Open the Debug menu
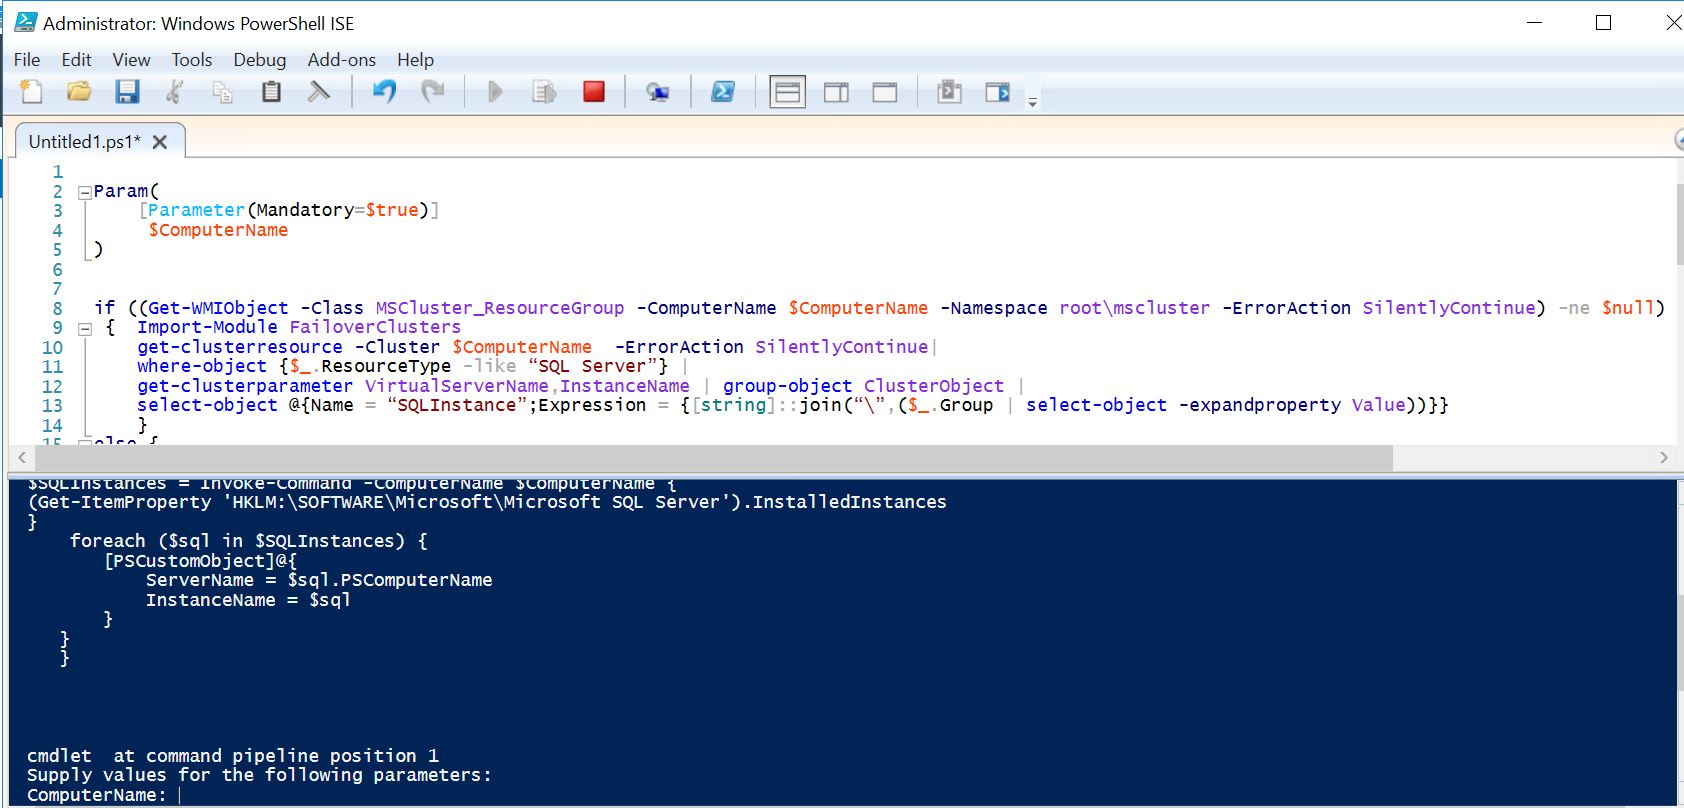This screenshot has width=1684, height=808. tap(260, 60)
